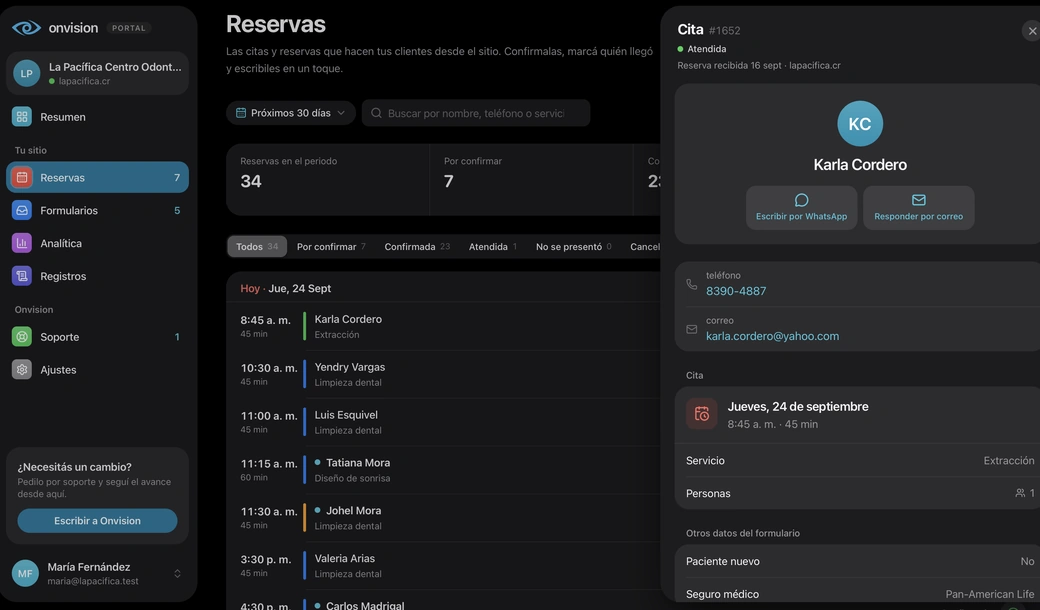The image size is (1040, 610).
Task: Click the phone icon beside teléfono
Action: (x=692, y=284)
